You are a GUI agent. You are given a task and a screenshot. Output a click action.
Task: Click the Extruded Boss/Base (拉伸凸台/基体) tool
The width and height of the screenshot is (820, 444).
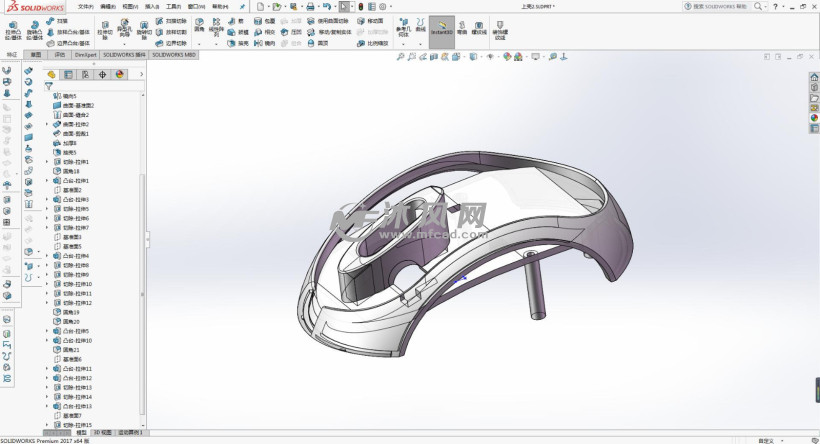13,31
